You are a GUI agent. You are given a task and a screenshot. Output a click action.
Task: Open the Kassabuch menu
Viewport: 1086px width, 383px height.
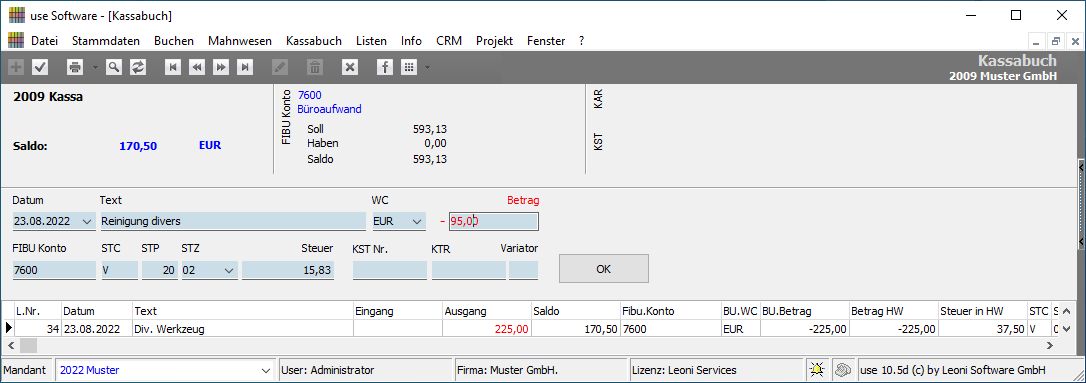click(x=314, y=41)
